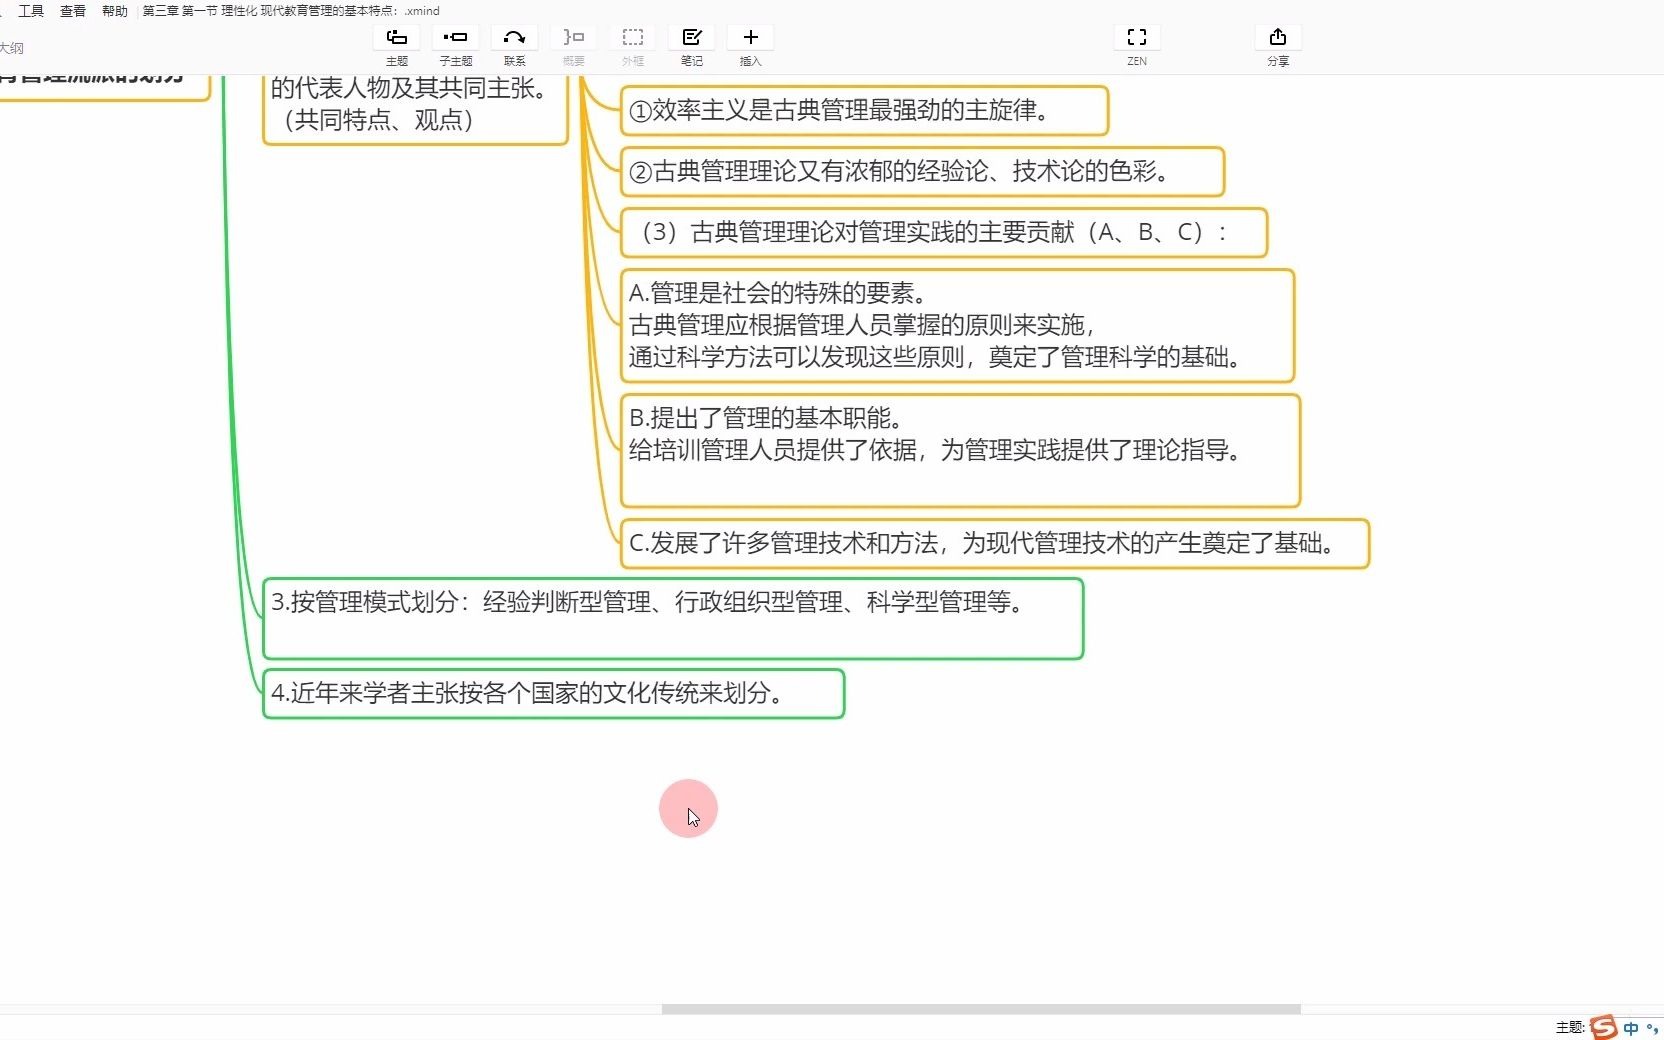Select topic ①效率主义是古典管理最强劲的主旋律
1664x1040 pixels.
(865, 111)
